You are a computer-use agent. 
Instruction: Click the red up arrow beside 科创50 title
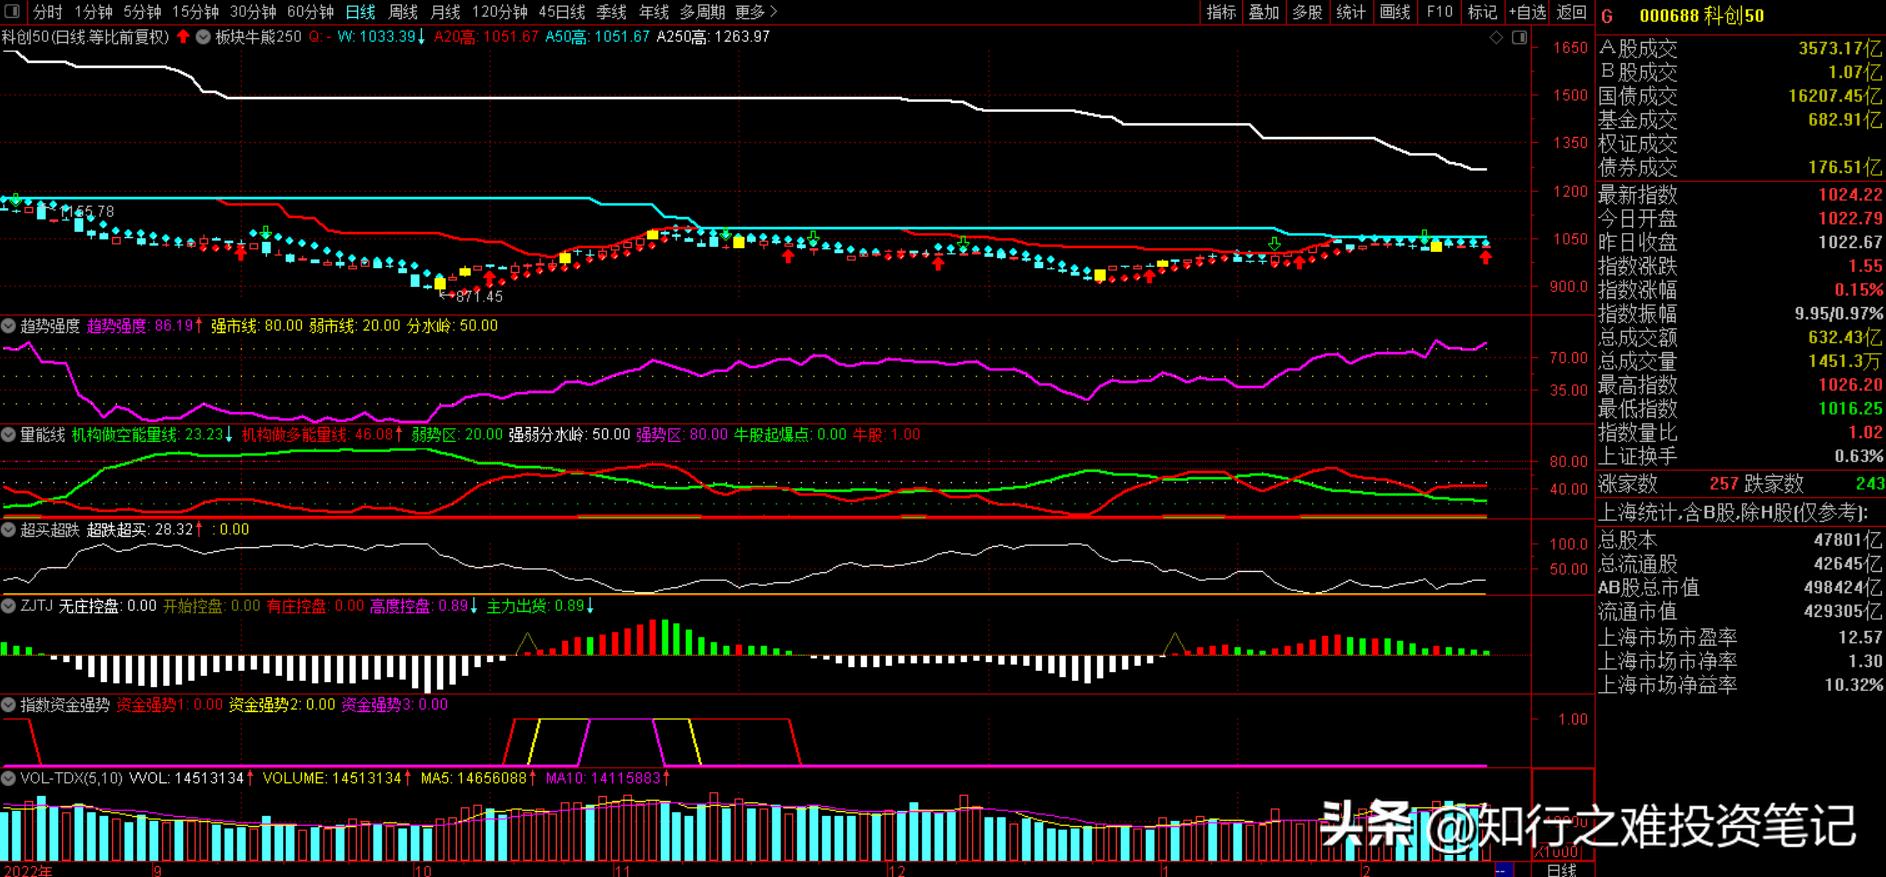click(x=183, y=36)
